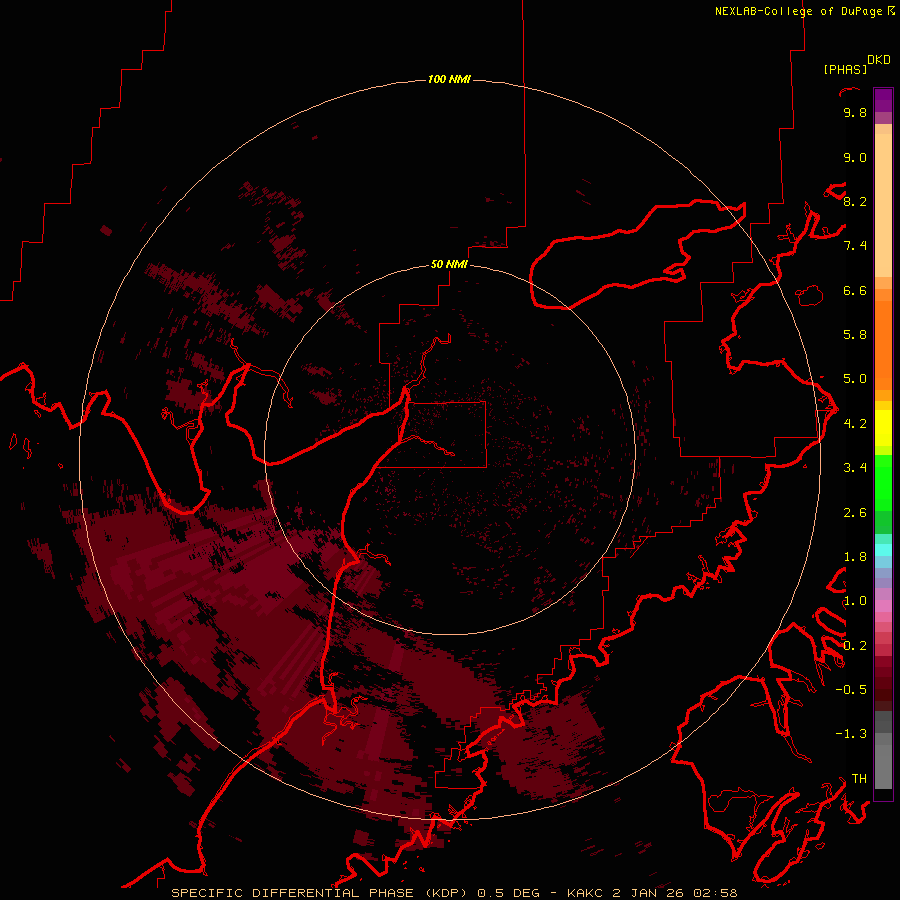Click the 100 NMI range ring label
Viewport: 900px width, 900px height.
point(449,79)
